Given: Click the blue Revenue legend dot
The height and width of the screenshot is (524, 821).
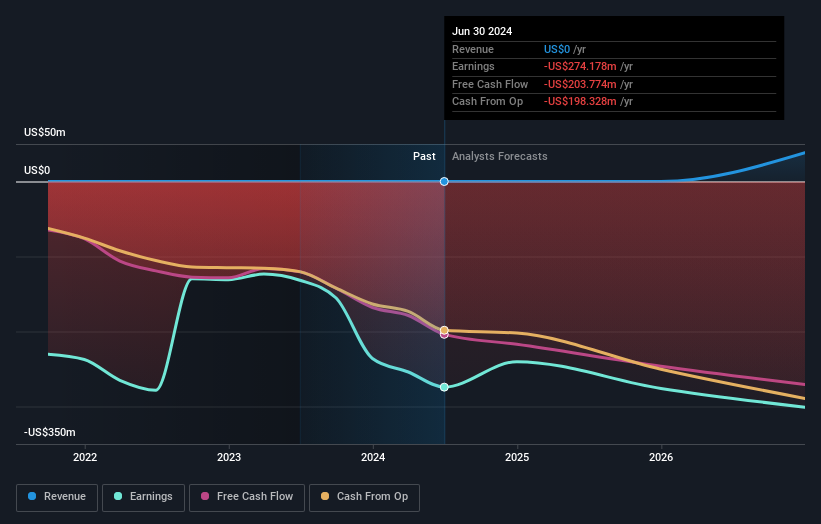Looking at the screenshot, I should (x=32, y=496).
